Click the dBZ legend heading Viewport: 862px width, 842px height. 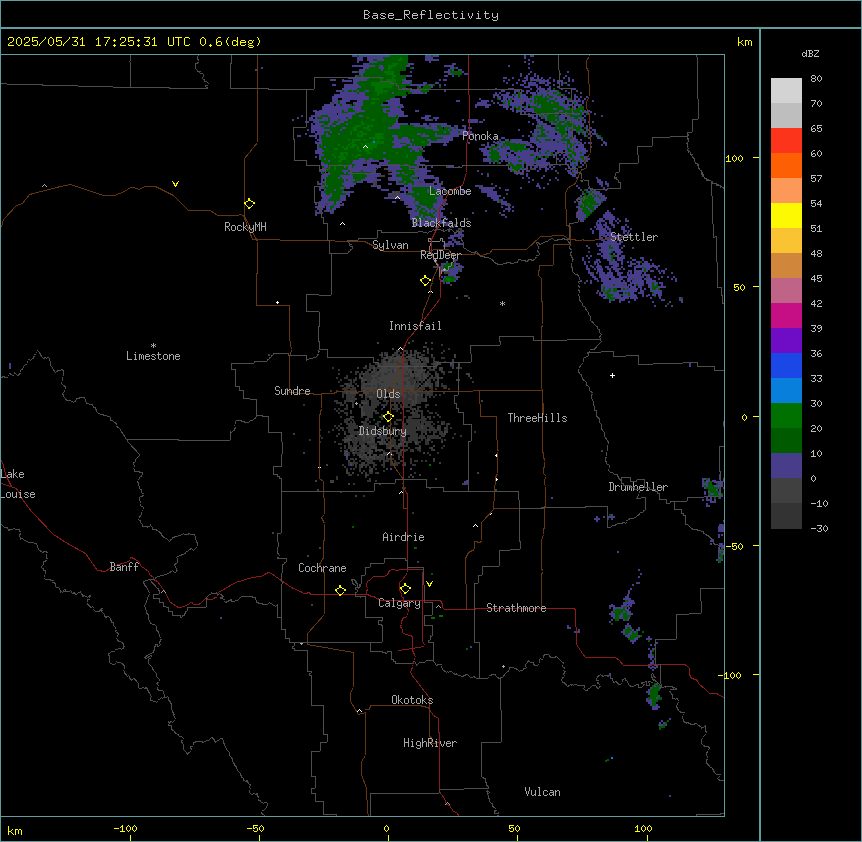pyautogui.click(x=810, y=53)
